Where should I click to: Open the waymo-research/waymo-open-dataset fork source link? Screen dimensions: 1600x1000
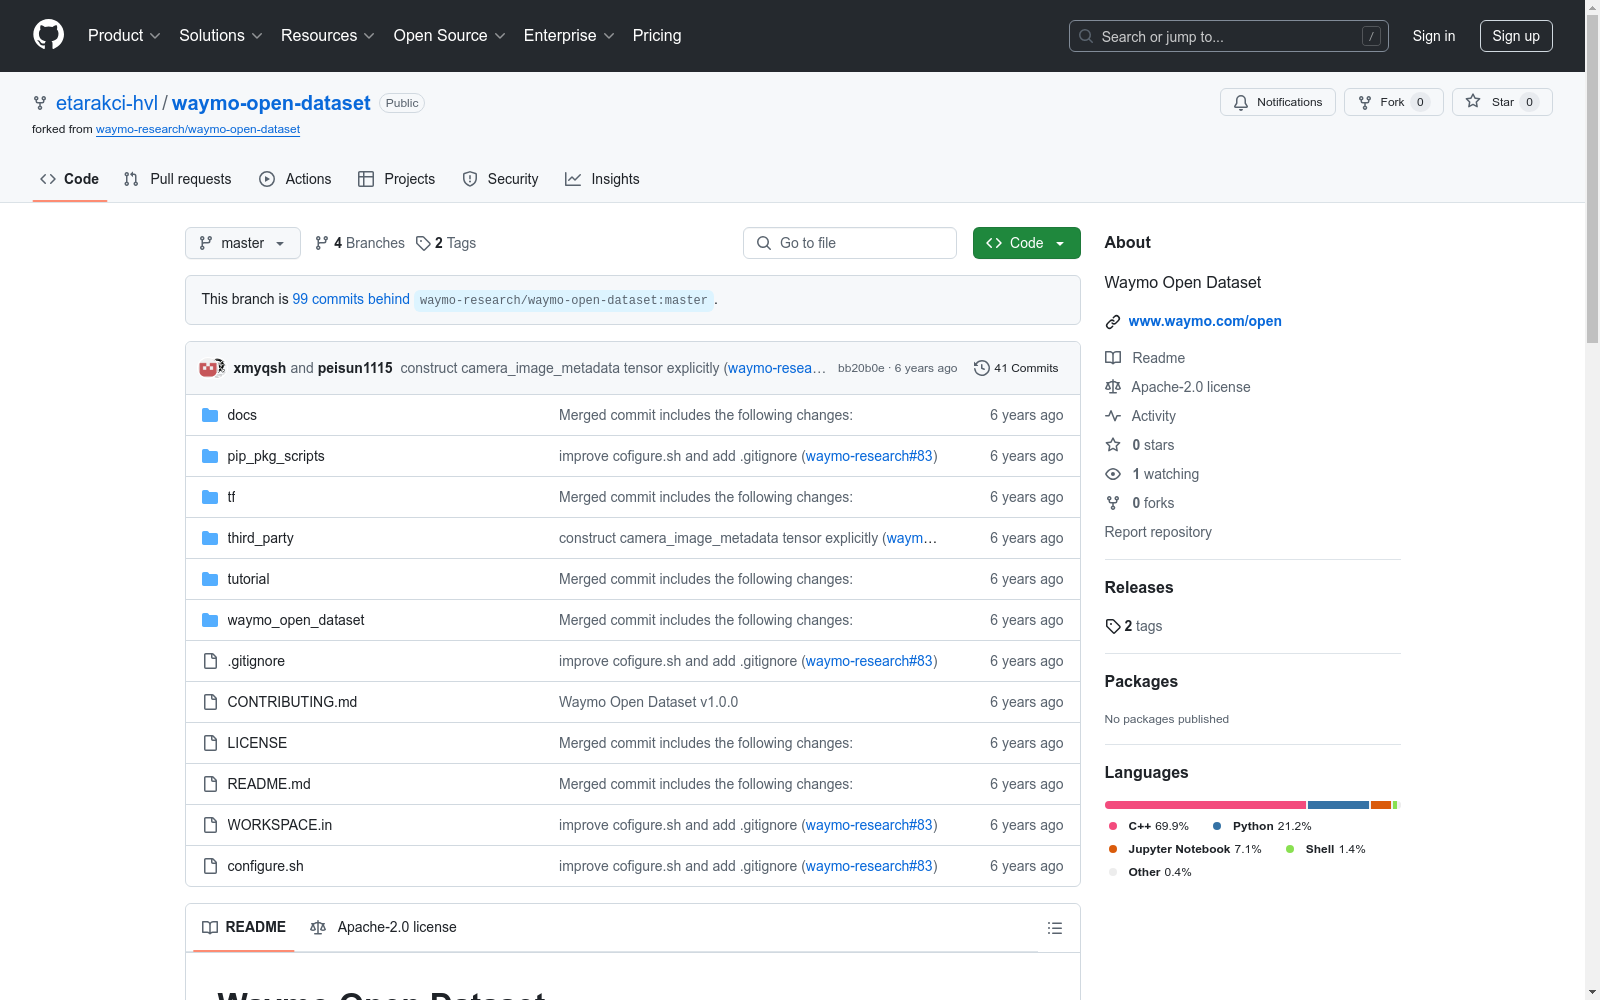click(198, 129)
